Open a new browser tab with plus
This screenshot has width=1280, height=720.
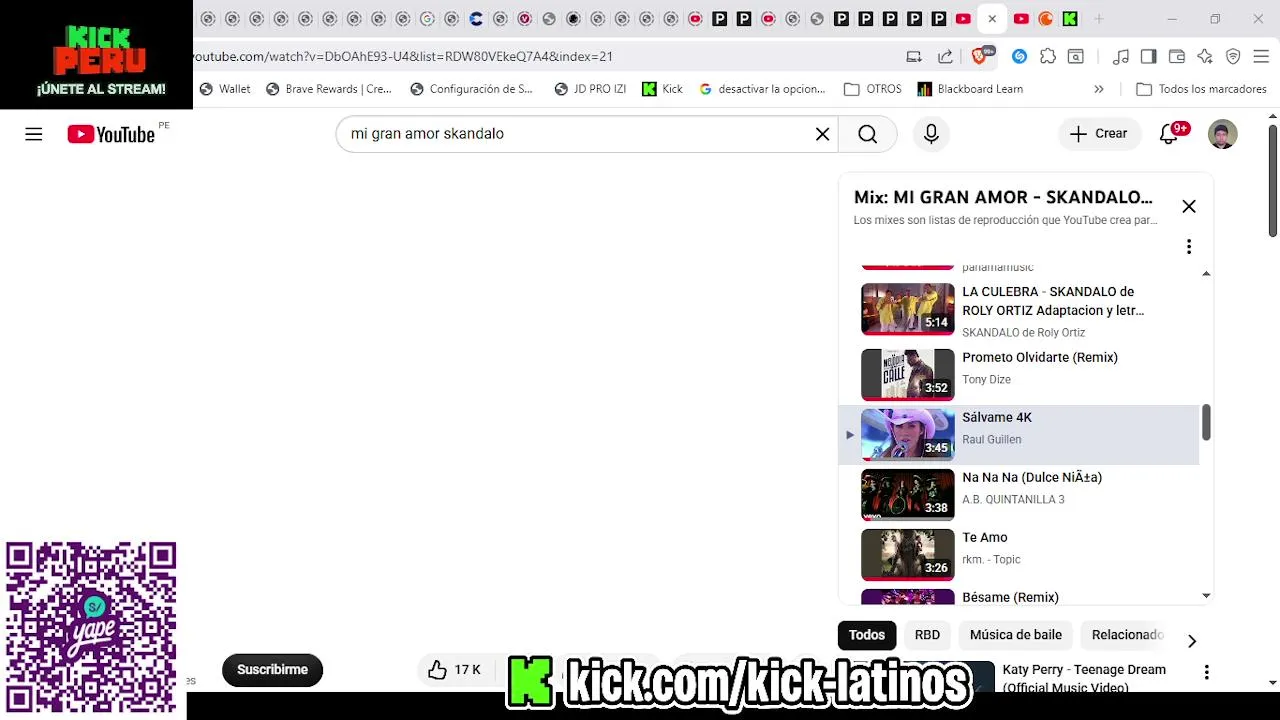coord(1099,19)
